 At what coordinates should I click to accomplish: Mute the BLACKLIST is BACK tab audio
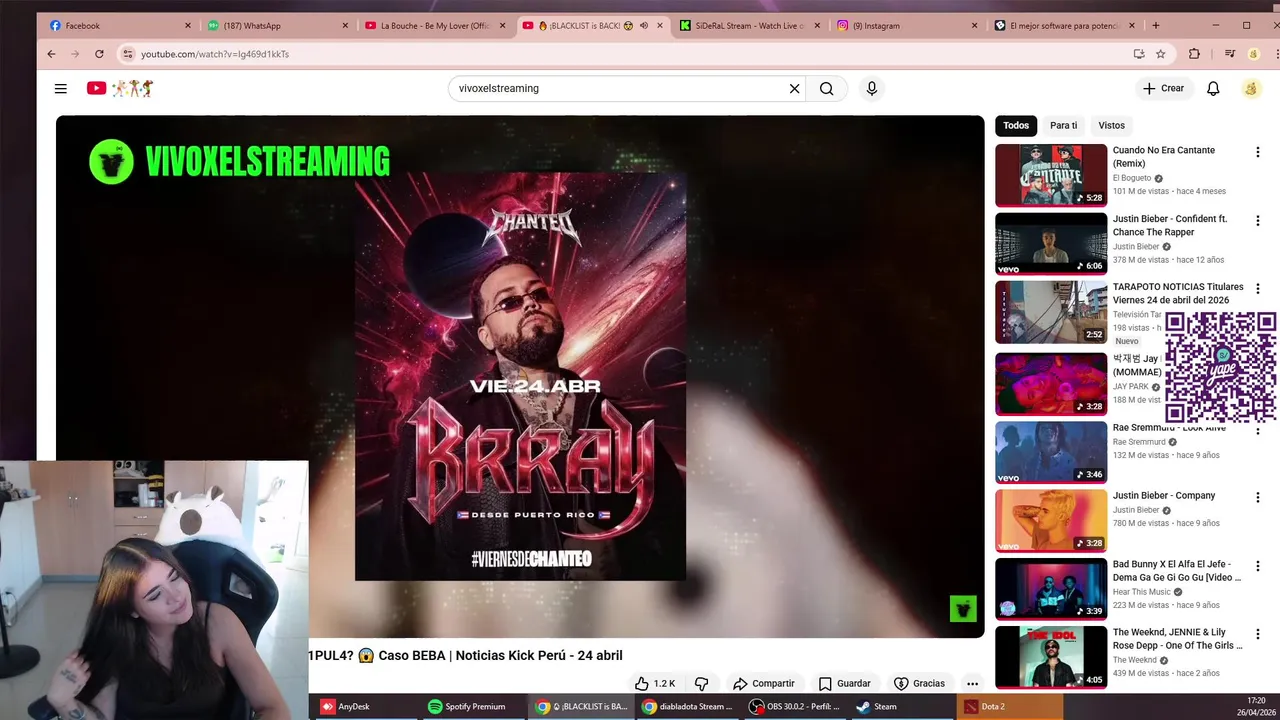pyautogui.click(x=643, y=25)
